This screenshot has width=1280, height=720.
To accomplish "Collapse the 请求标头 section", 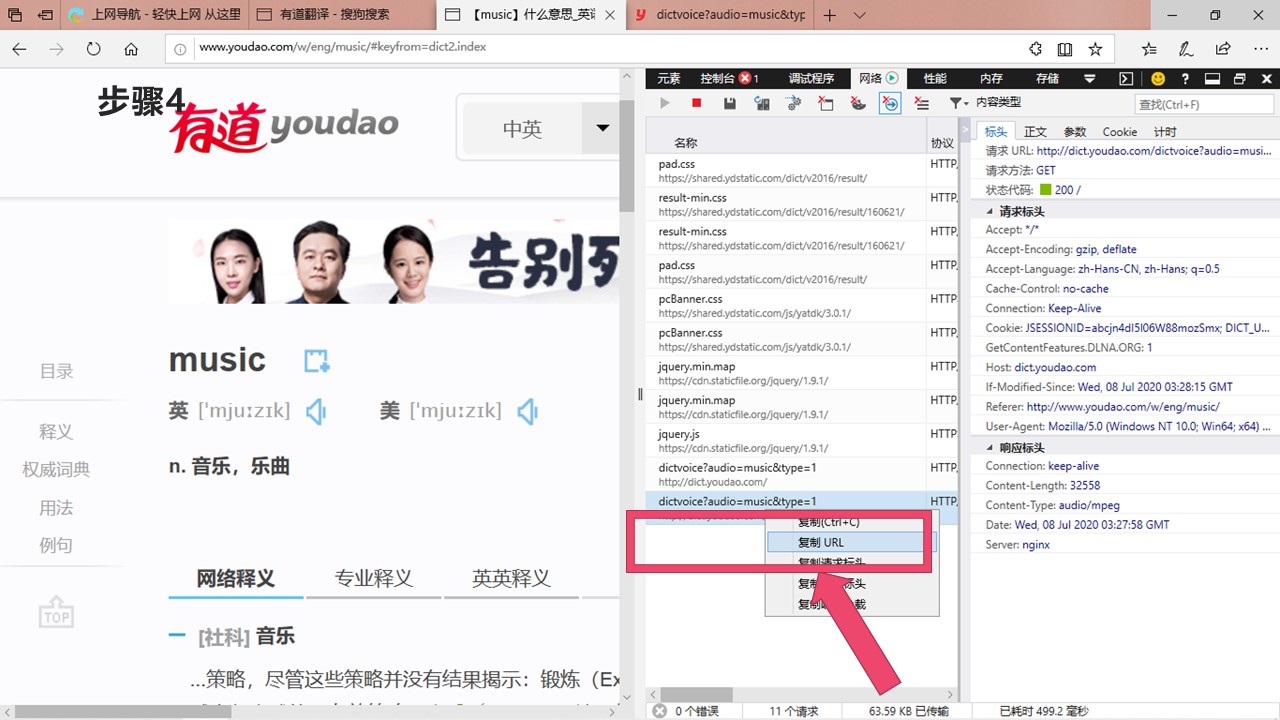I will pyautogui.click(x=990, y=211).
